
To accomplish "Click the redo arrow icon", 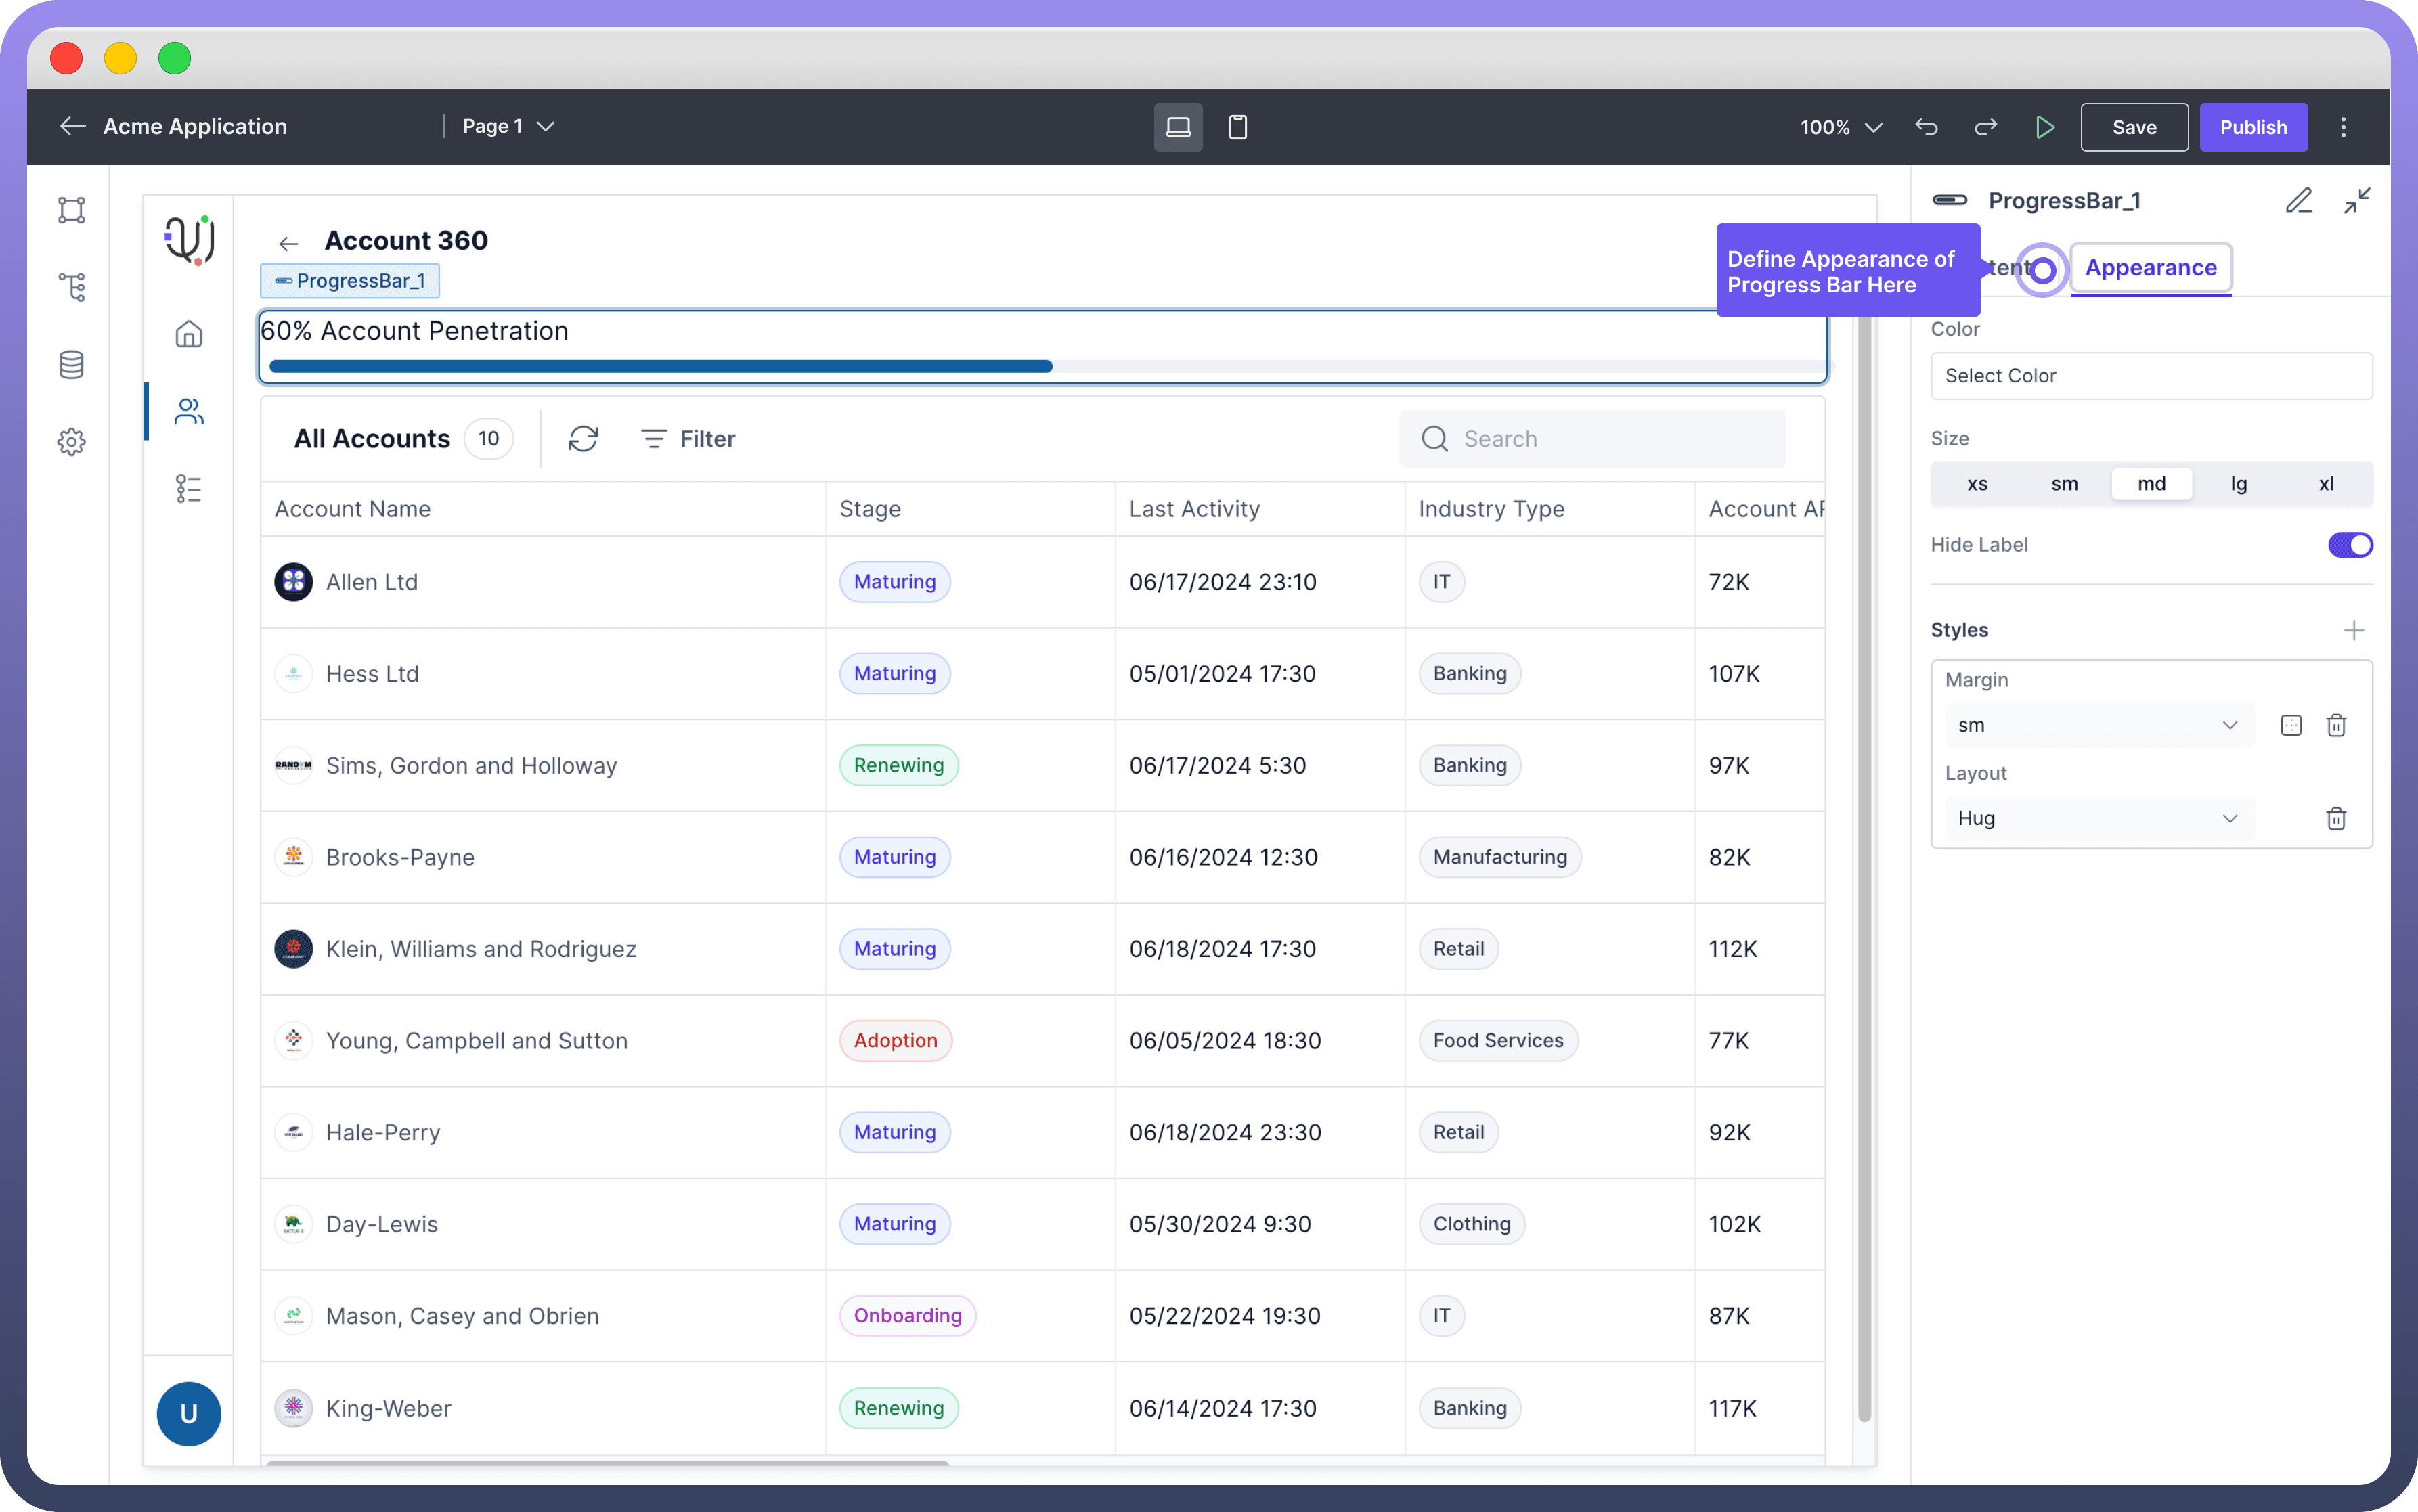I will pyautogui.click(x=1985, y=127).
